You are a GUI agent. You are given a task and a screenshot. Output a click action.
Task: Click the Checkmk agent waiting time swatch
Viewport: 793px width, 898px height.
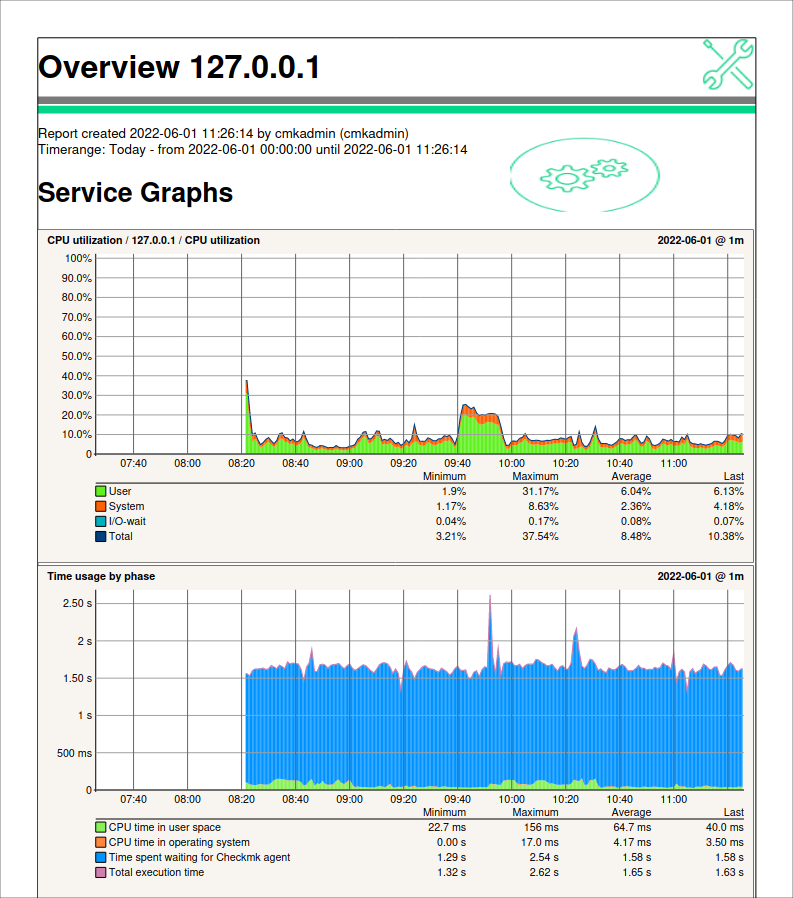[x=101, y=858]
